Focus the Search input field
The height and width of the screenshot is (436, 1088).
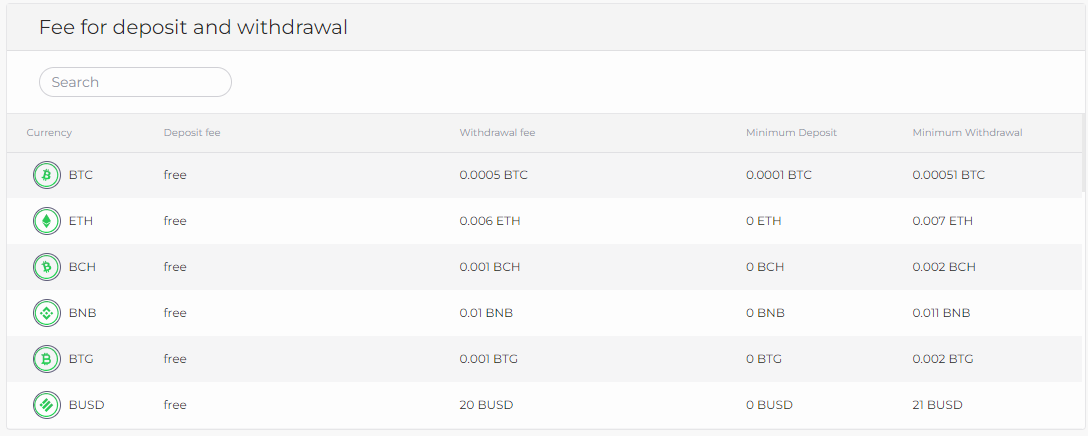pyautogui.click(x=135, y=82)
